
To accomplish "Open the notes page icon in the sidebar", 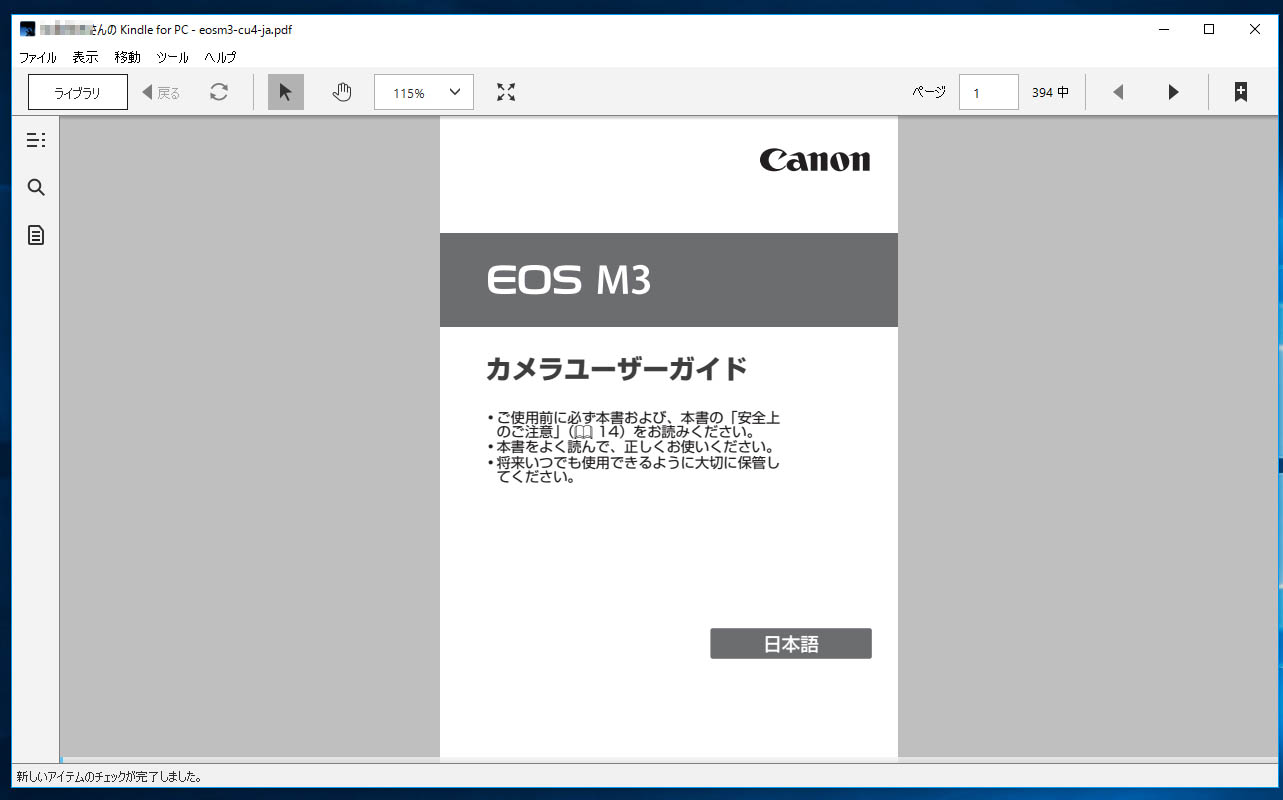I will (x=36, y=235).
